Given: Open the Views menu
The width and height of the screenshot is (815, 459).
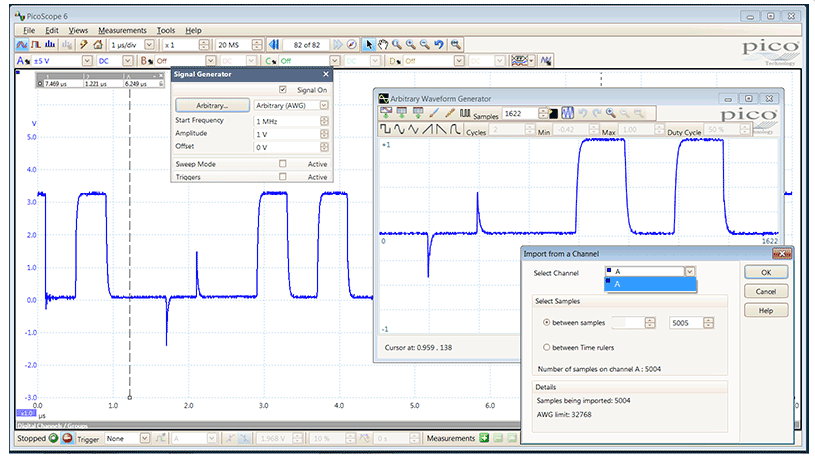Looking at the screenshot, I should tap(78, 30).
